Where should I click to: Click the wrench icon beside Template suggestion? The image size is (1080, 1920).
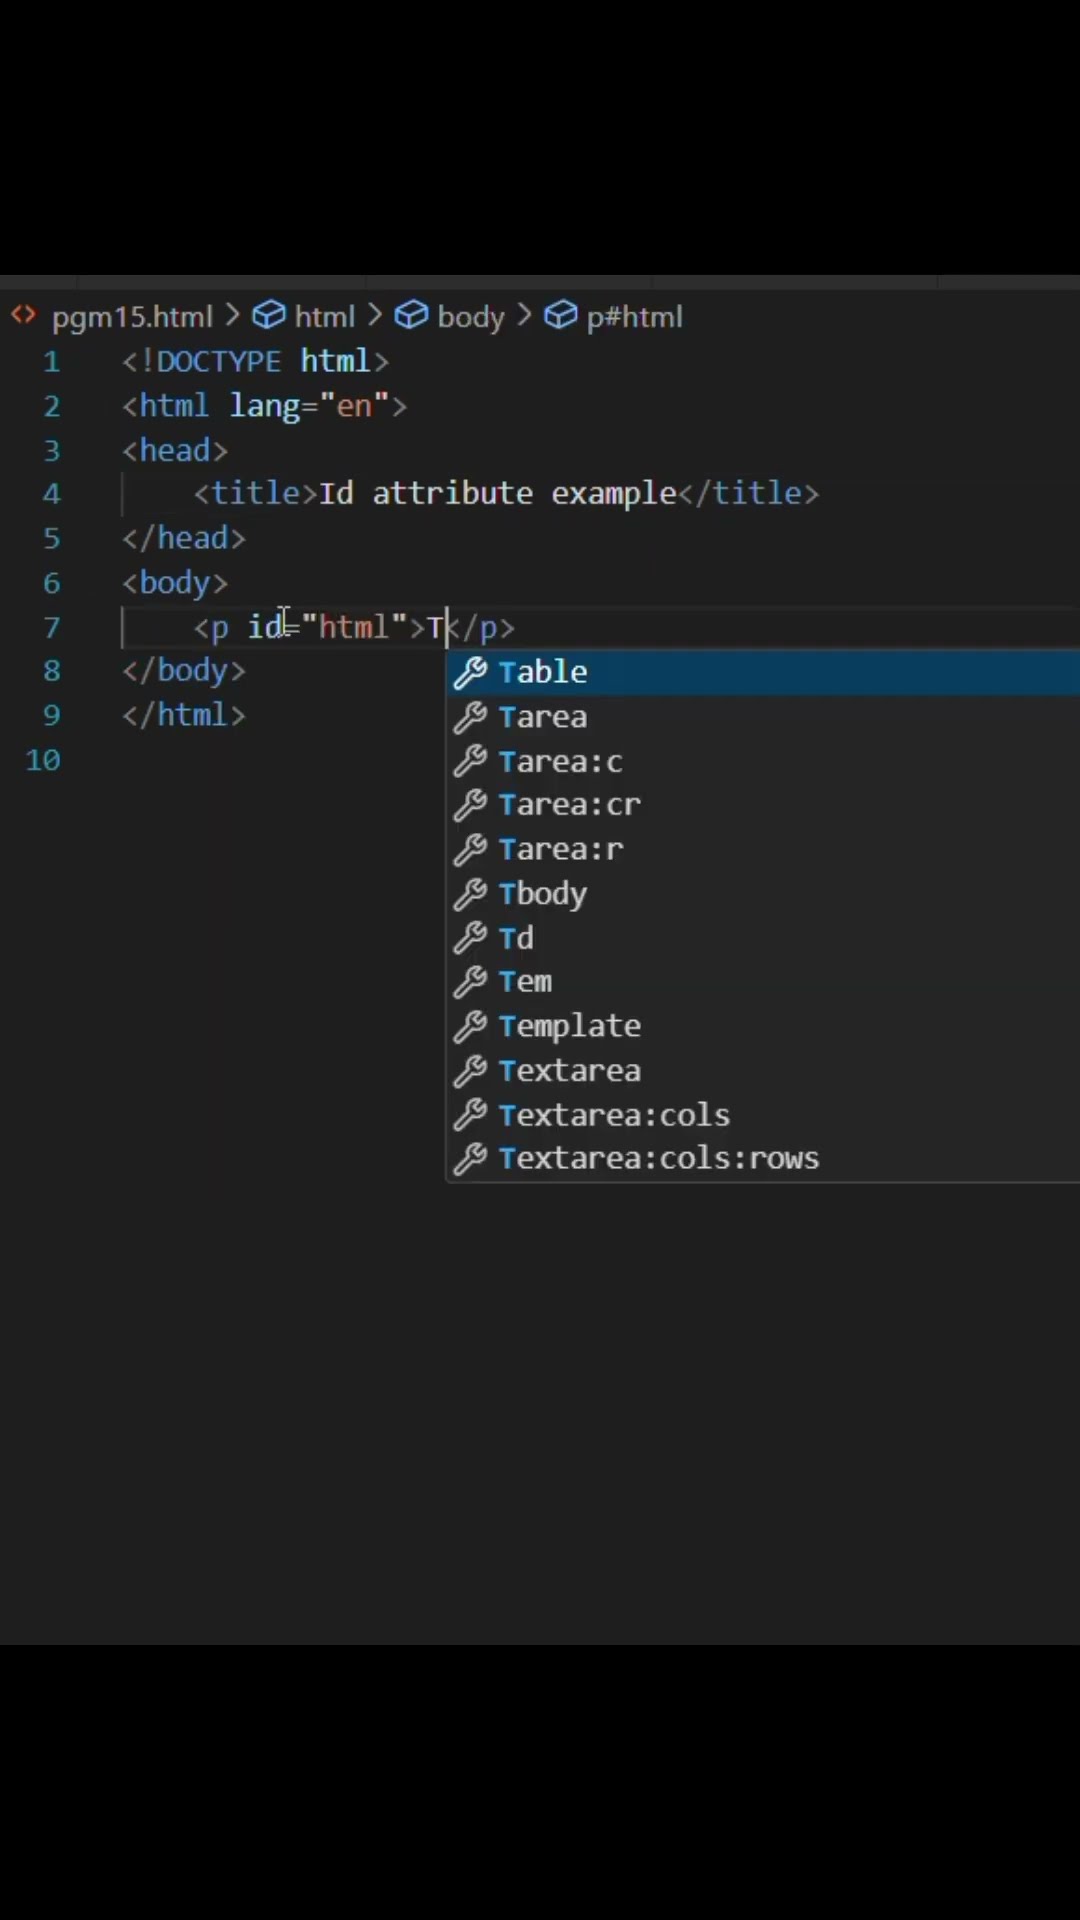click(x=470, y=1026)
